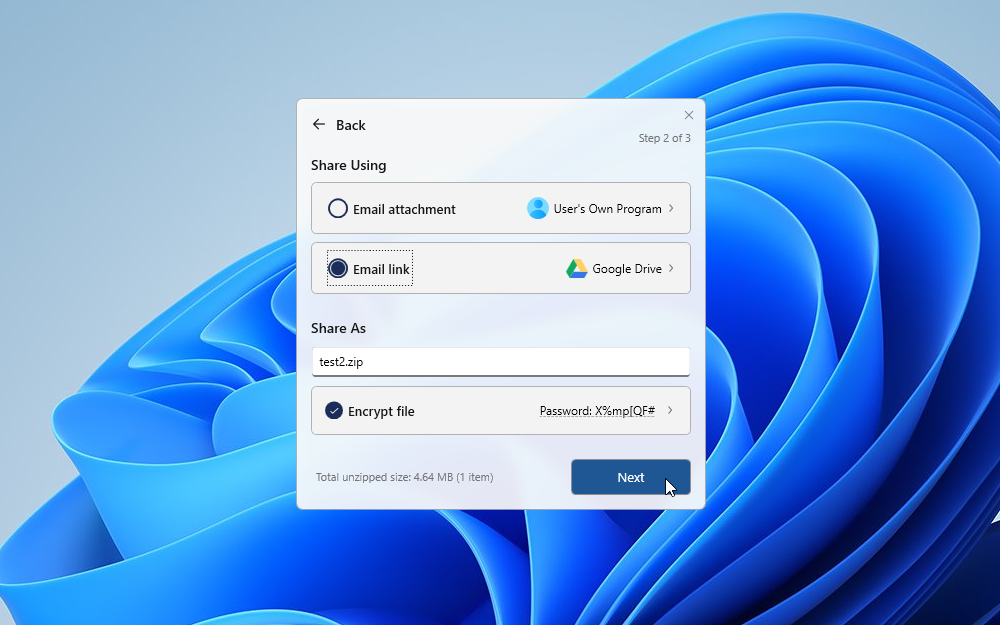Viewport: 1000px width, 625px height.
Task: Expand the User's Own Program chevron
Action: [671, 208]
